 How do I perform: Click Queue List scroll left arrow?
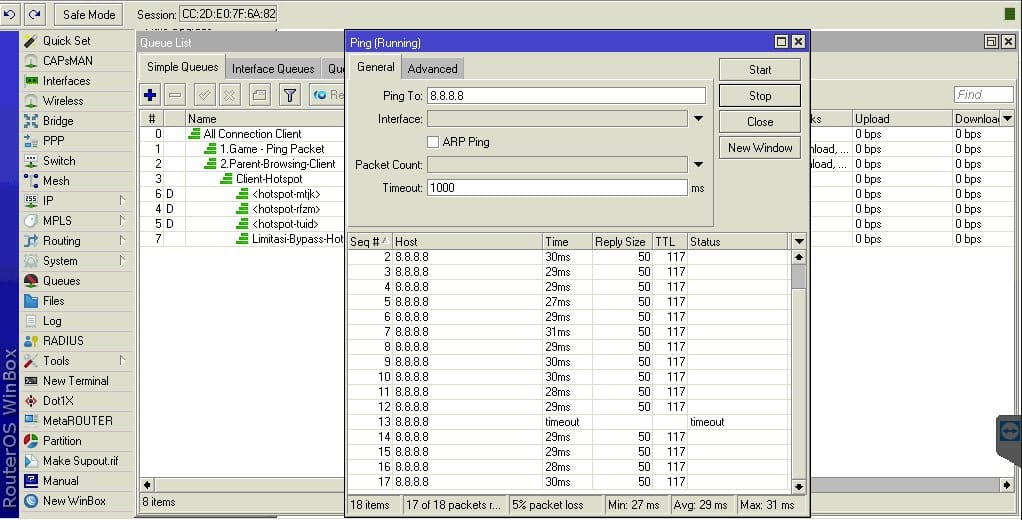point(147,485)
